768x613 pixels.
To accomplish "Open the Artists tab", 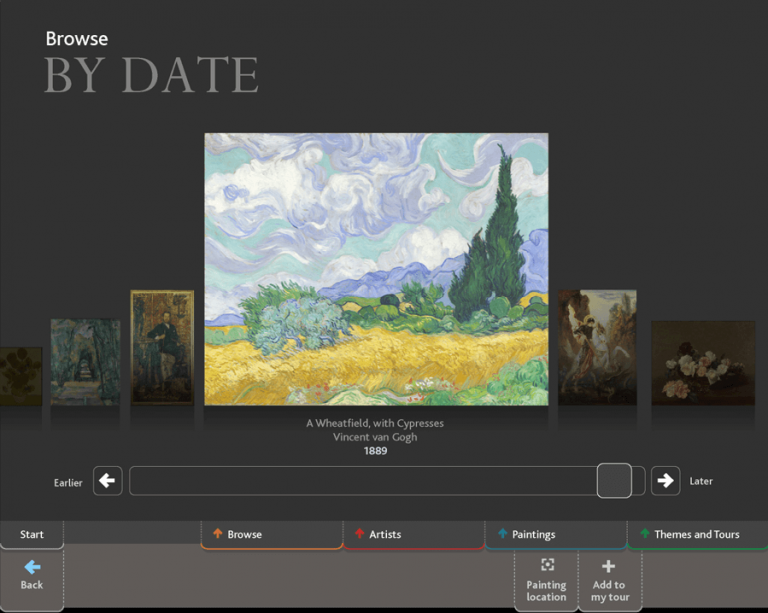I will (x=414, y=535).
